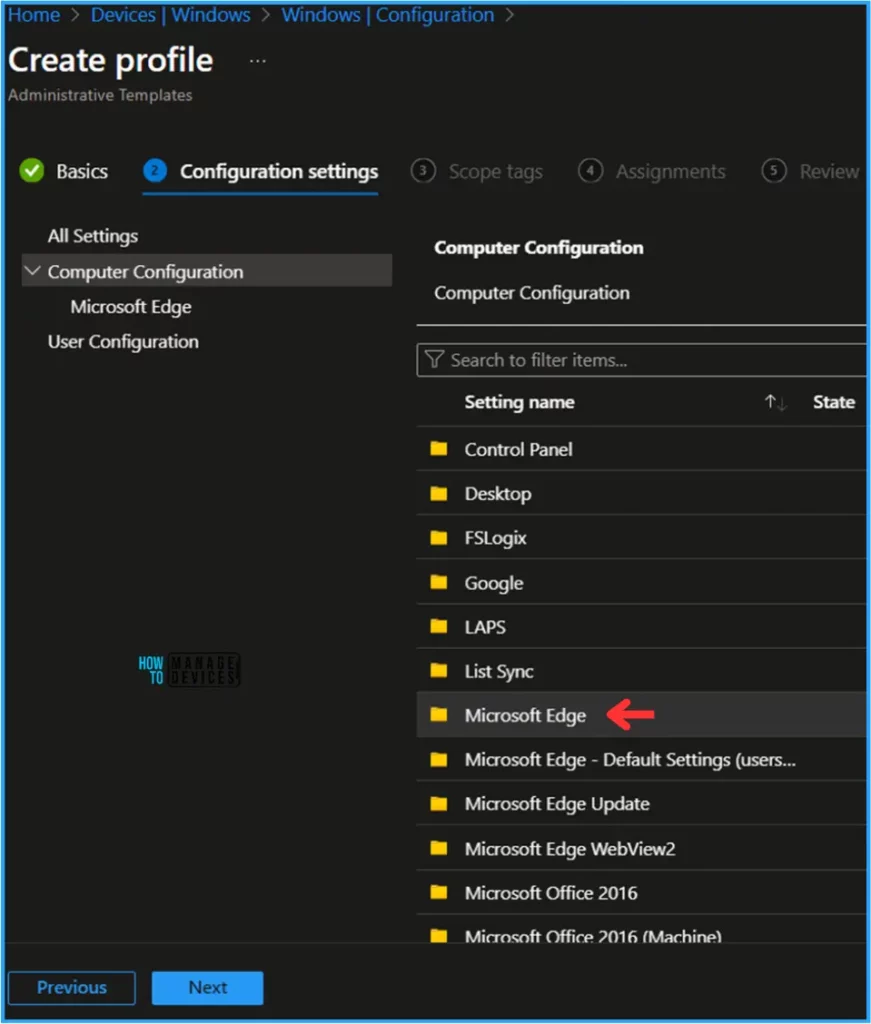Open the Microsoft Office 2016 row text

pos(550,893)
